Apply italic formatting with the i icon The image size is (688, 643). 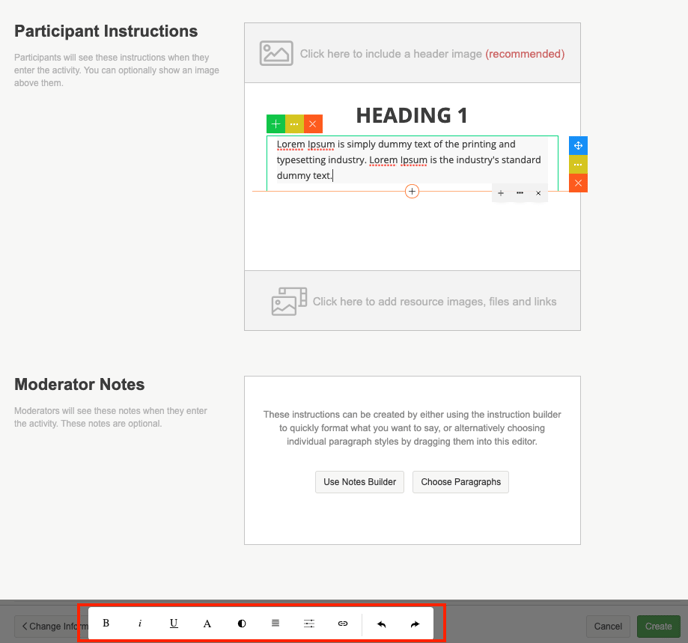(140, 623)
